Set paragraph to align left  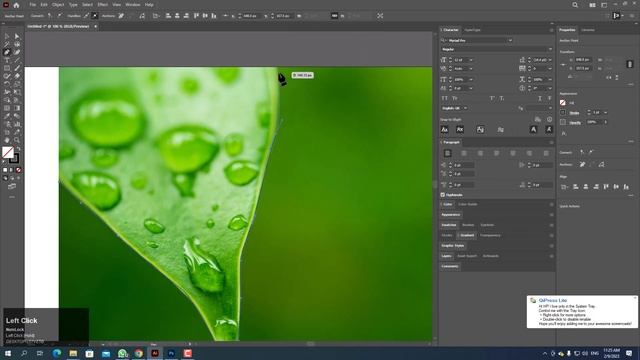pyautogui.click(x=447, y=153)
